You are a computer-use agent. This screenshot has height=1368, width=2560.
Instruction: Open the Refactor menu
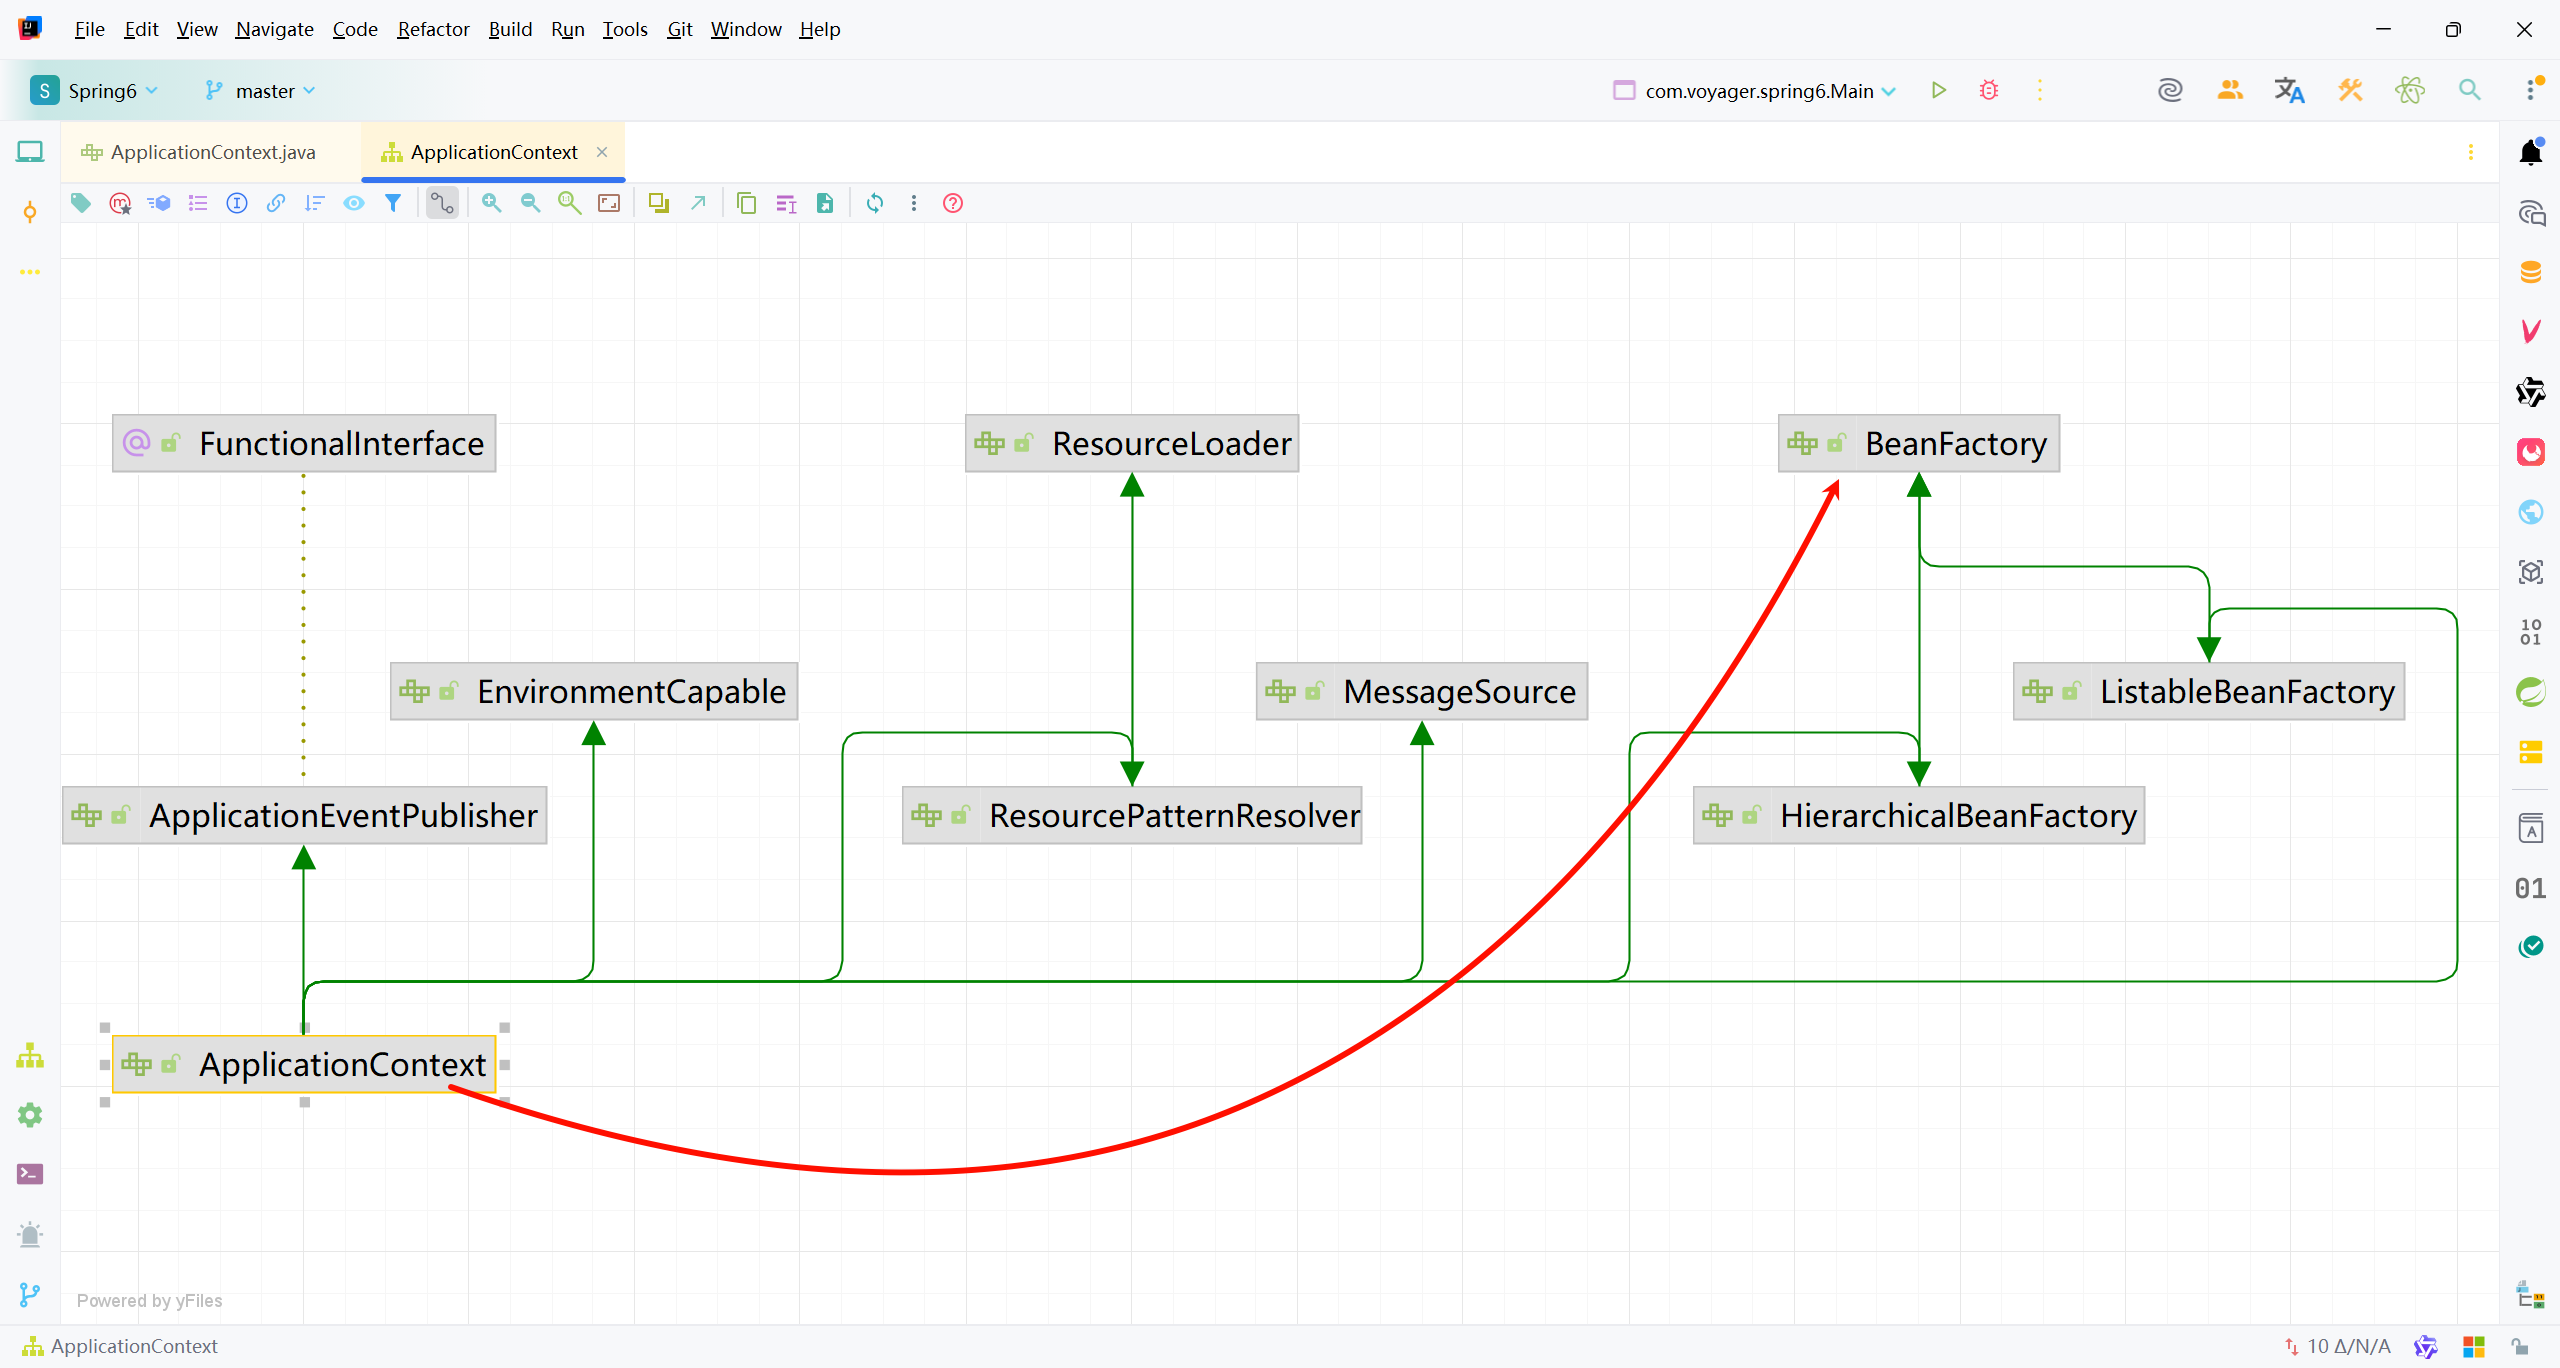(x=433, y=29)
